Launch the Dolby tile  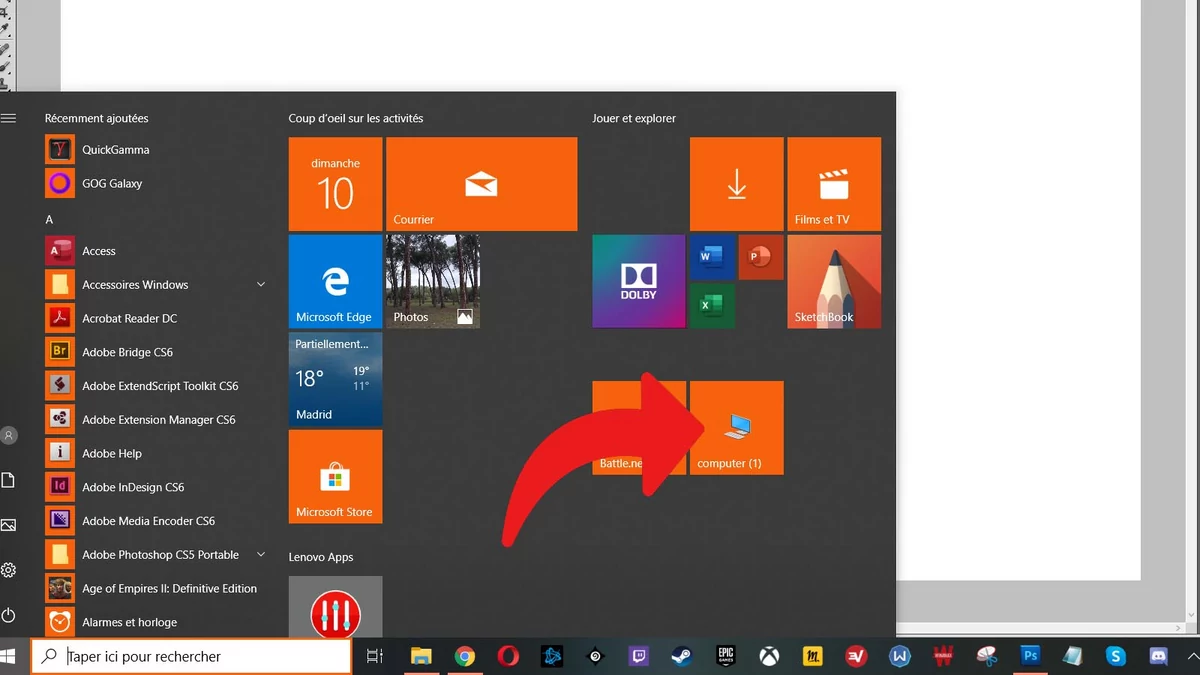click(638, 281)
